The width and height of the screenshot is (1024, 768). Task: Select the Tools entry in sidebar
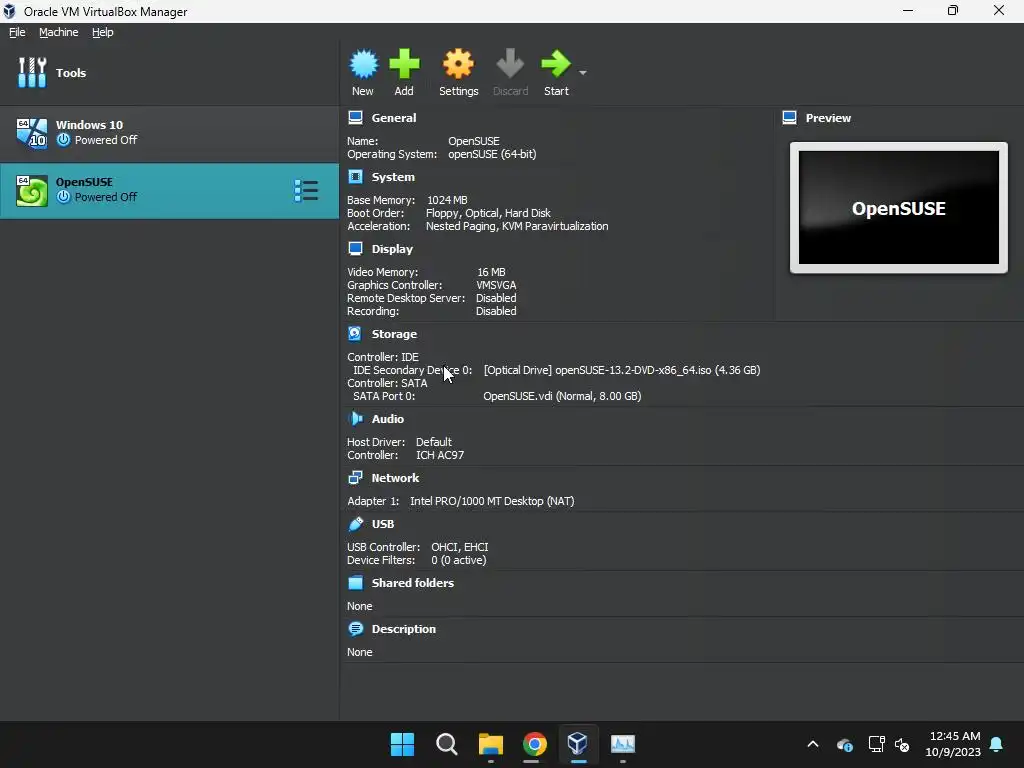[169, 72]
